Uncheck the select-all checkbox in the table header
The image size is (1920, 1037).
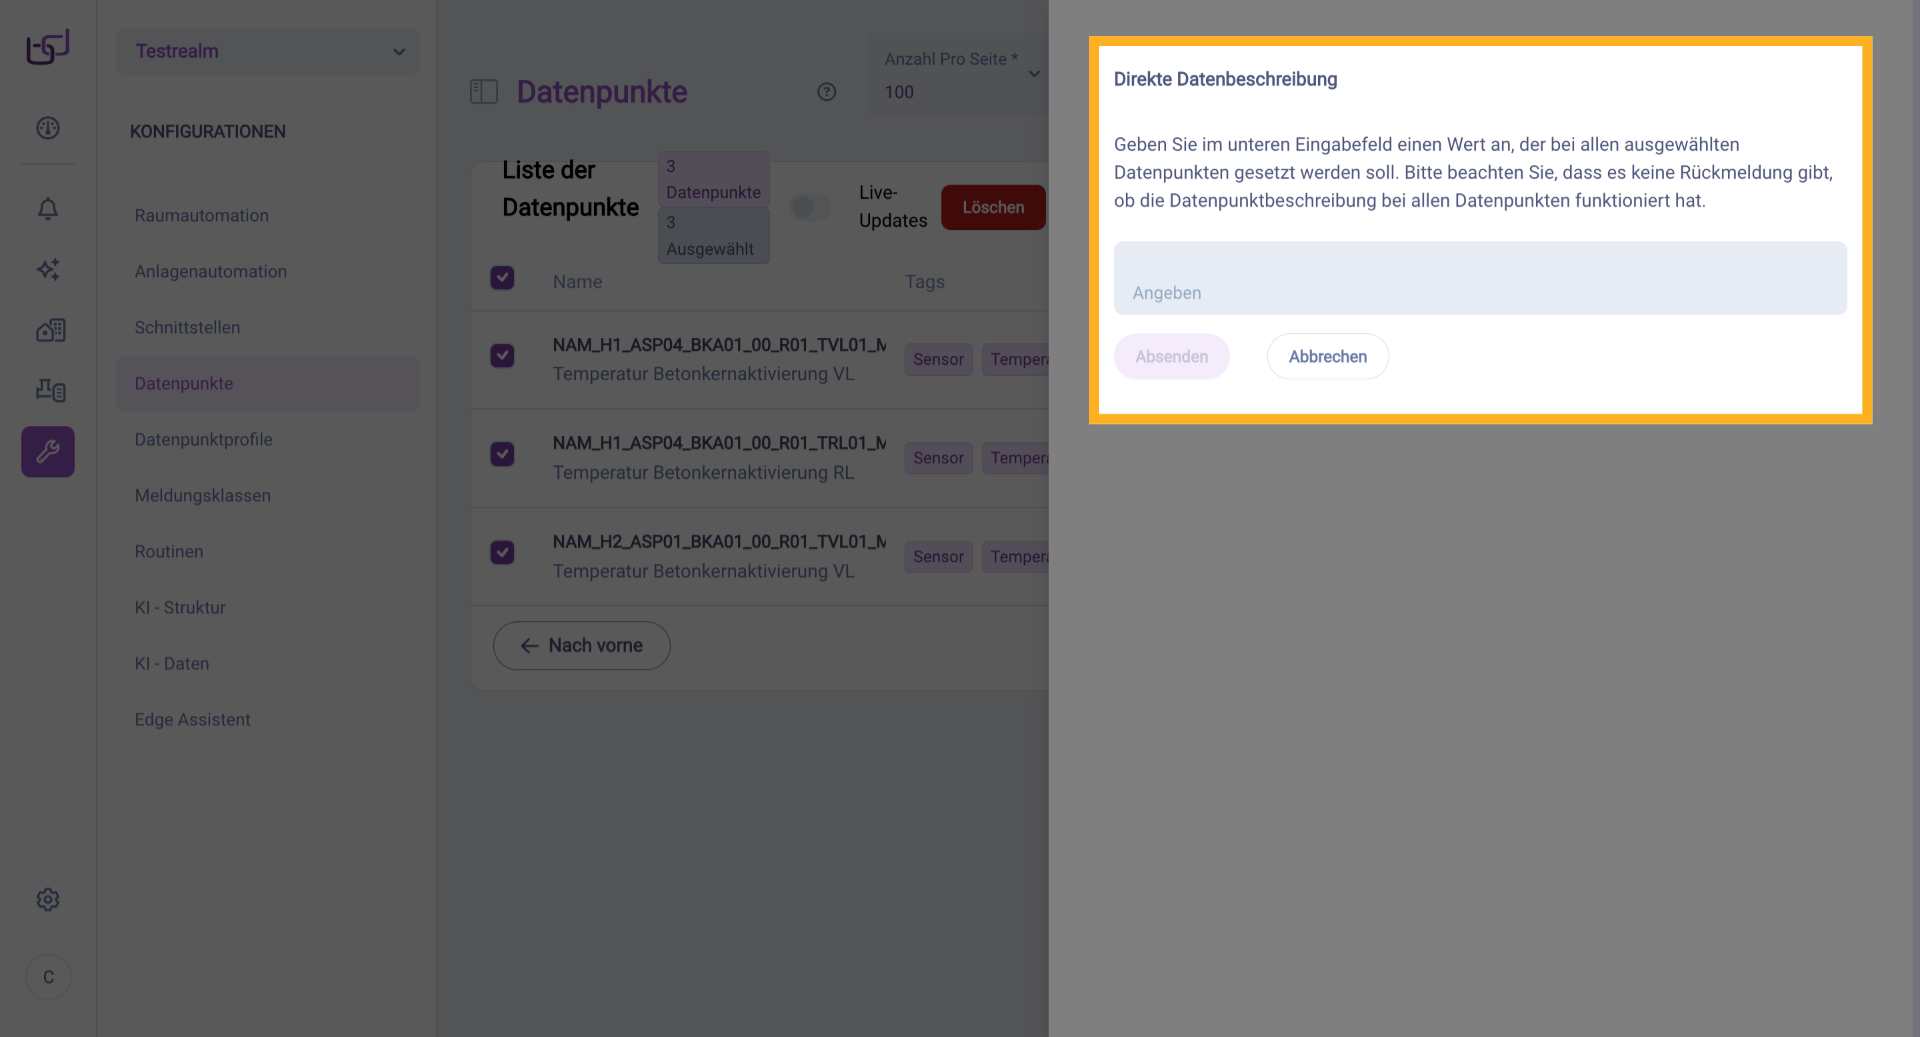point(502,277)
